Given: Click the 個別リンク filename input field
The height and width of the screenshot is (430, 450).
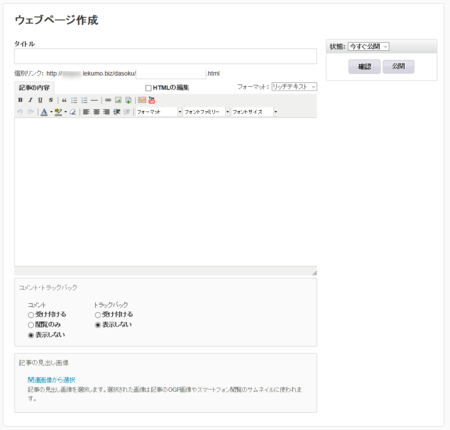Looking at the screenshot, I should coord(171,73).
